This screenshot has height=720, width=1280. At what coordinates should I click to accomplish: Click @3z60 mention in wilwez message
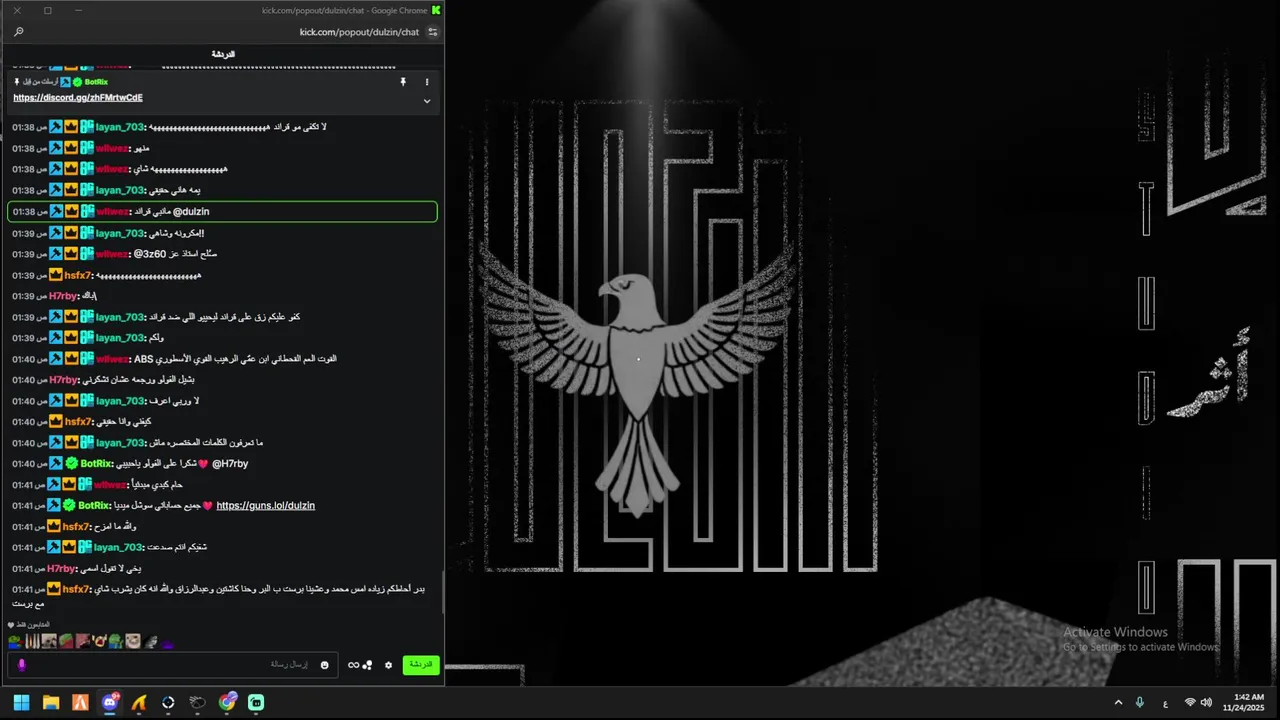pos(150,254)
